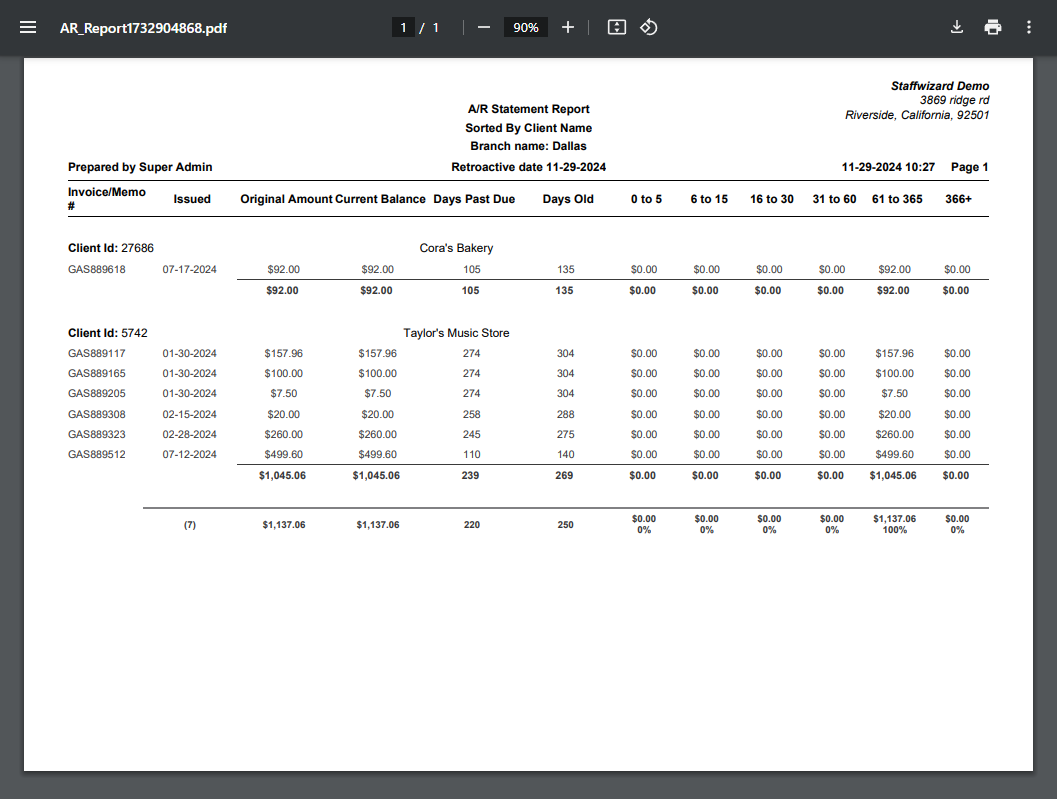Click invoice number GAS889618
1057x799 pixels.
click(x=97, y=269)
